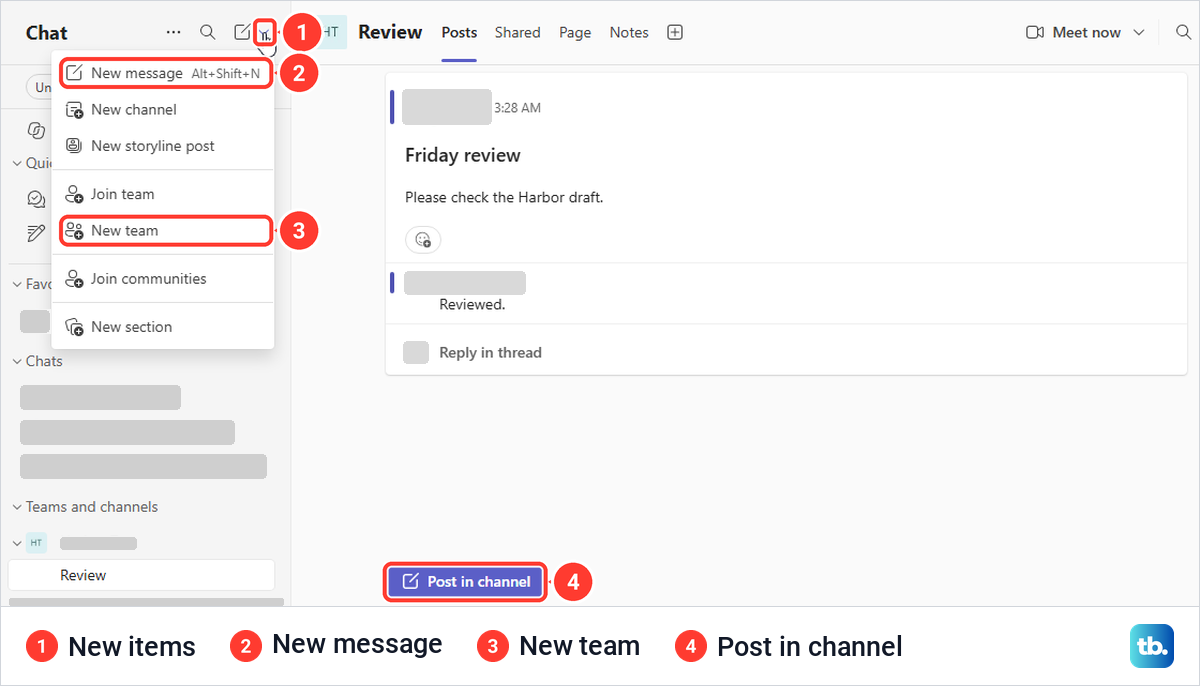
Task: Select Join communities menu entry
Action: point(163,278)
